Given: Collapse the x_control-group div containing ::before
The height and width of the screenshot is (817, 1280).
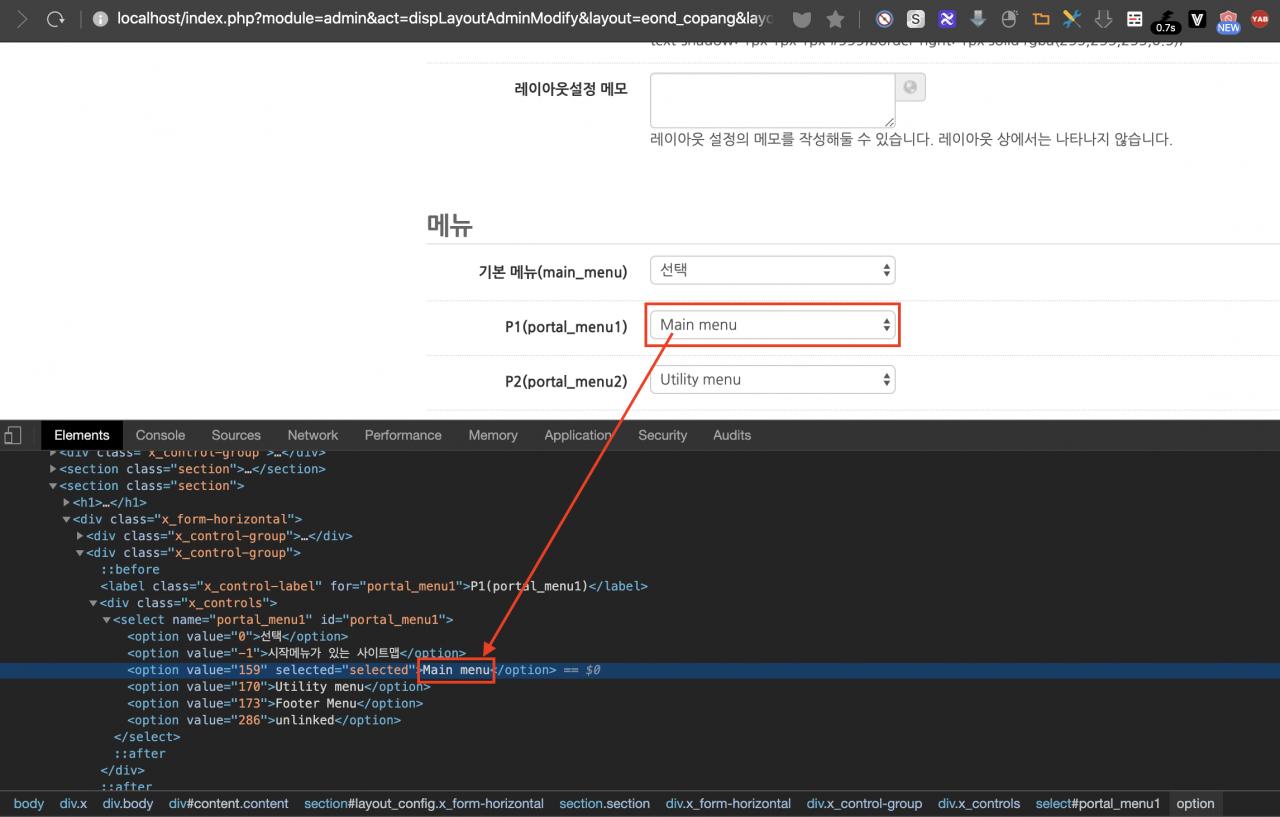Looking at the screenshot, I should [x=80, y=552].
